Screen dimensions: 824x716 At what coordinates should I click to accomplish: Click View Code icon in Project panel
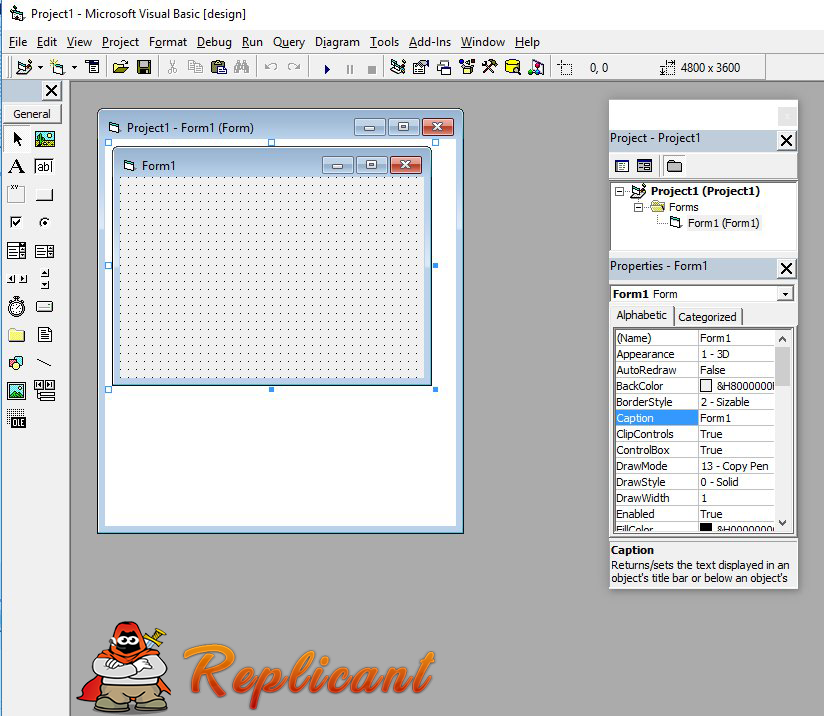coord(622,166)
